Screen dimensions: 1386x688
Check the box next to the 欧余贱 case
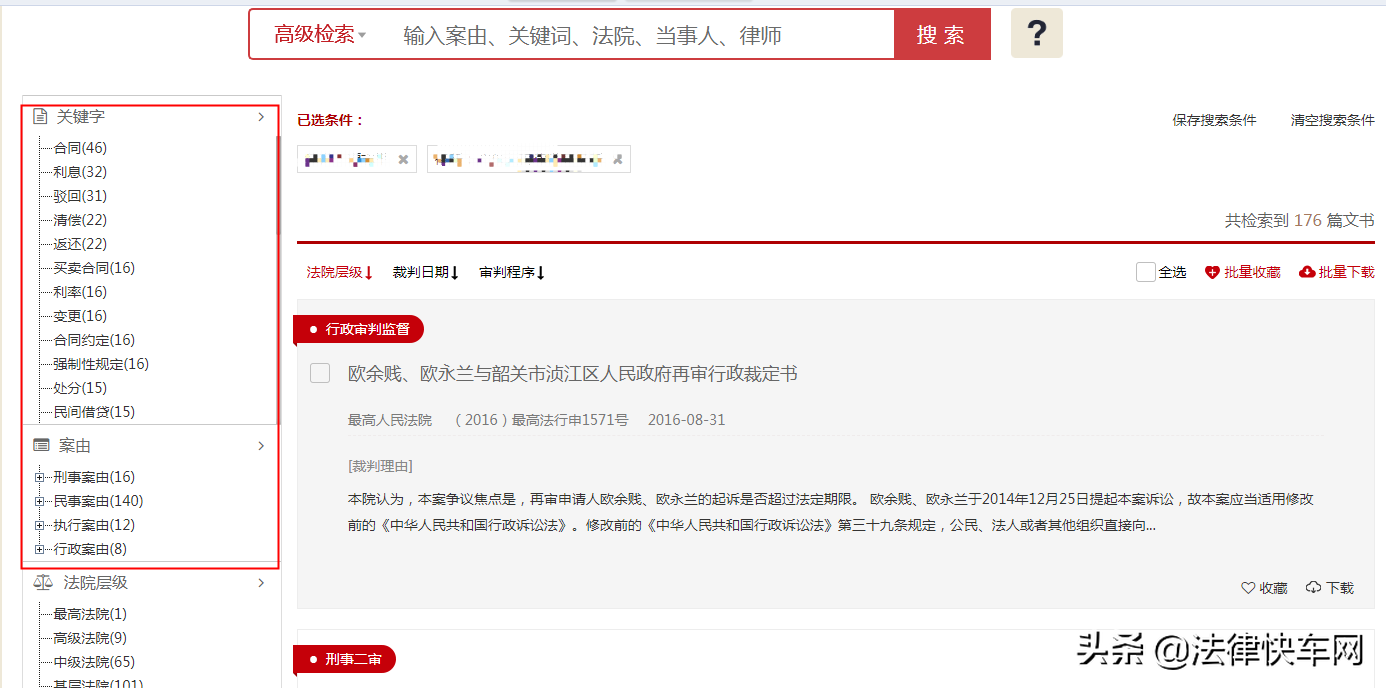pos(319,372)
